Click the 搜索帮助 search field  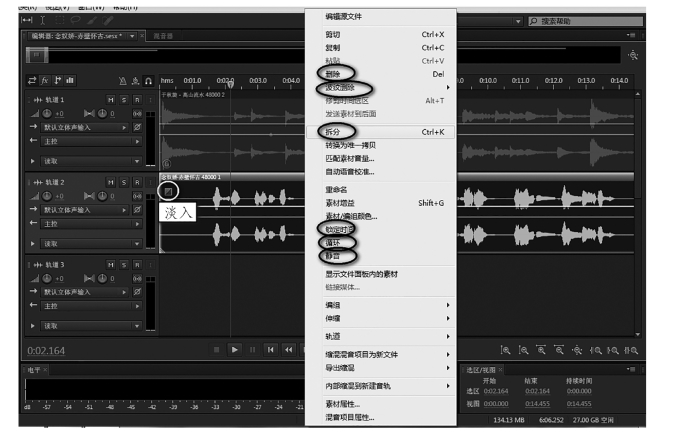tap(586, 21)
